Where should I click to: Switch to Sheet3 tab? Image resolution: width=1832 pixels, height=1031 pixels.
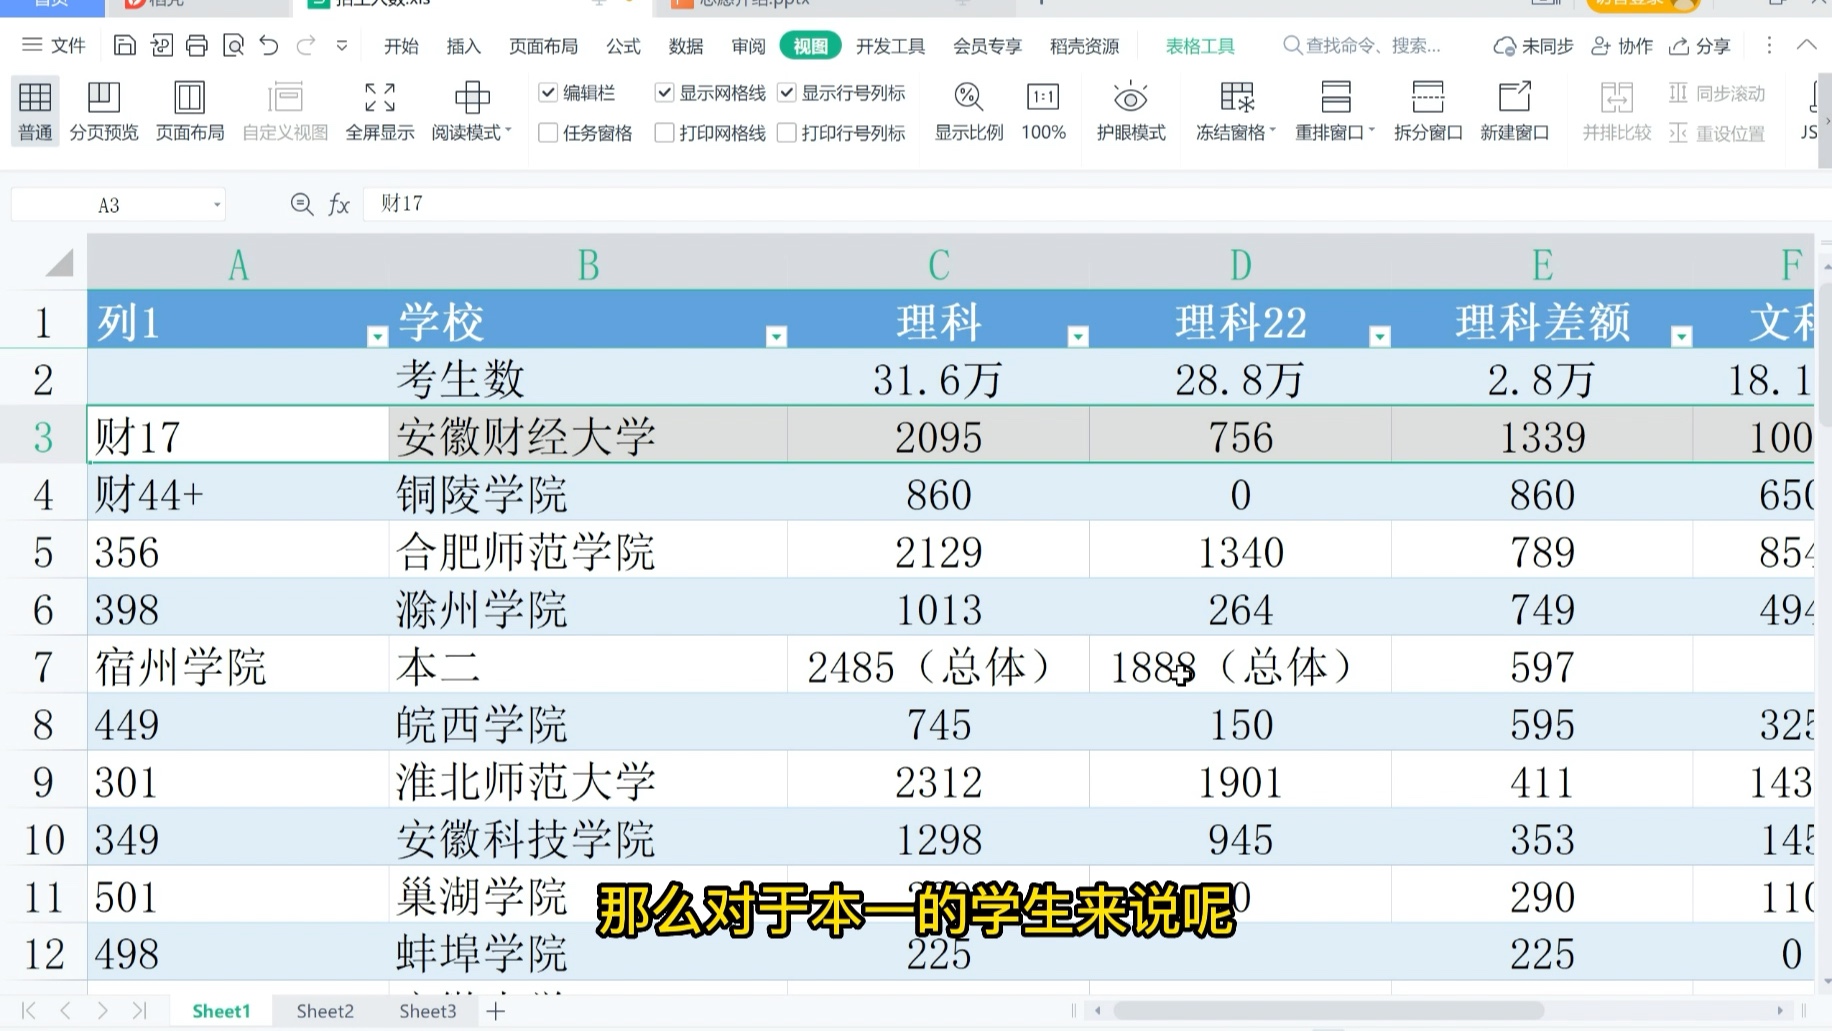(x=428, y=1011)
